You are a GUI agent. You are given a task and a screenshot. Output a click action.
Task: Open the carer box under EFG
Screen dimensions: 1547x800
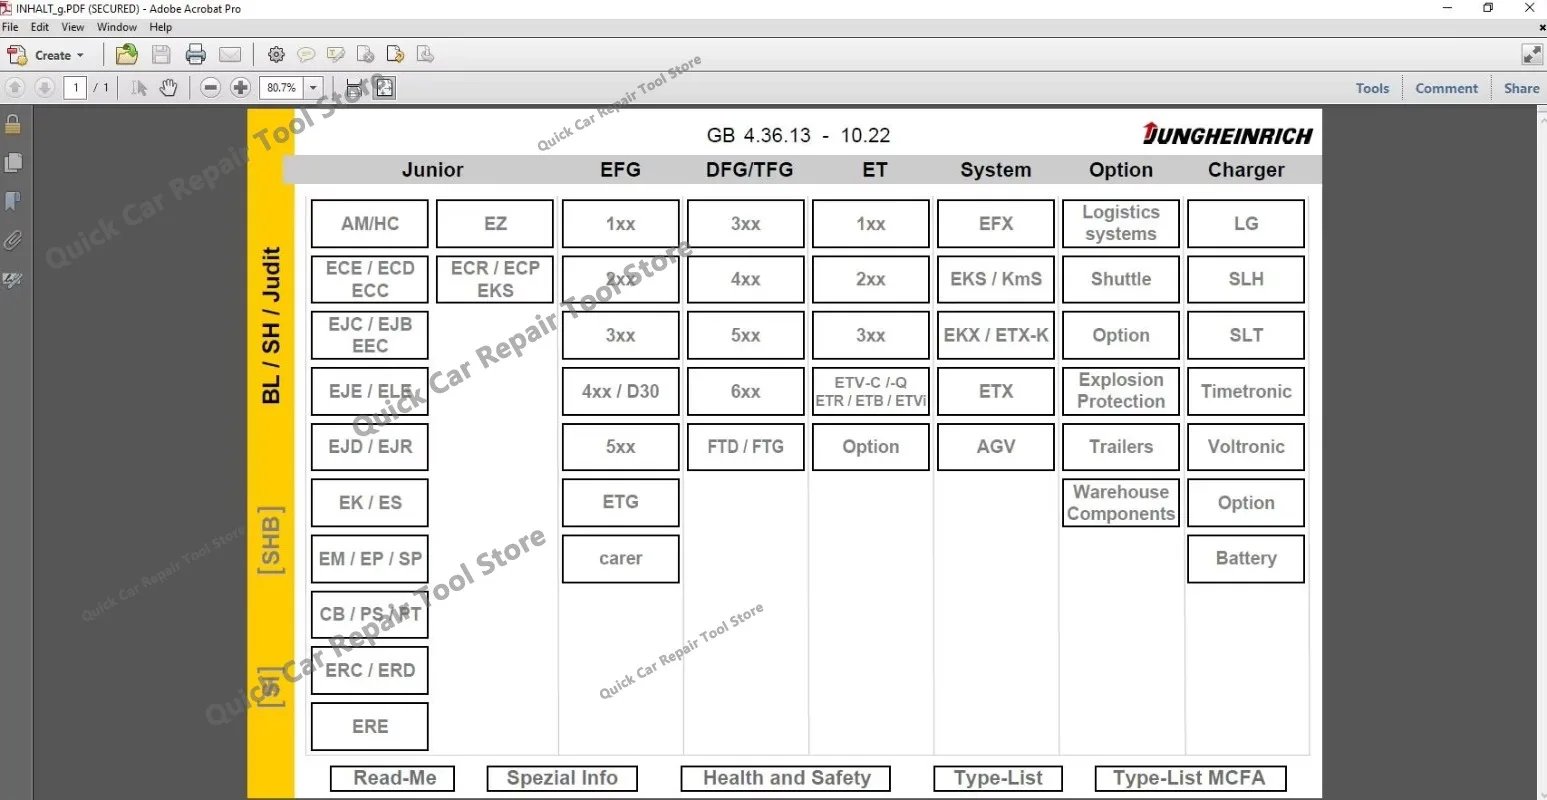tap(620, 559)
